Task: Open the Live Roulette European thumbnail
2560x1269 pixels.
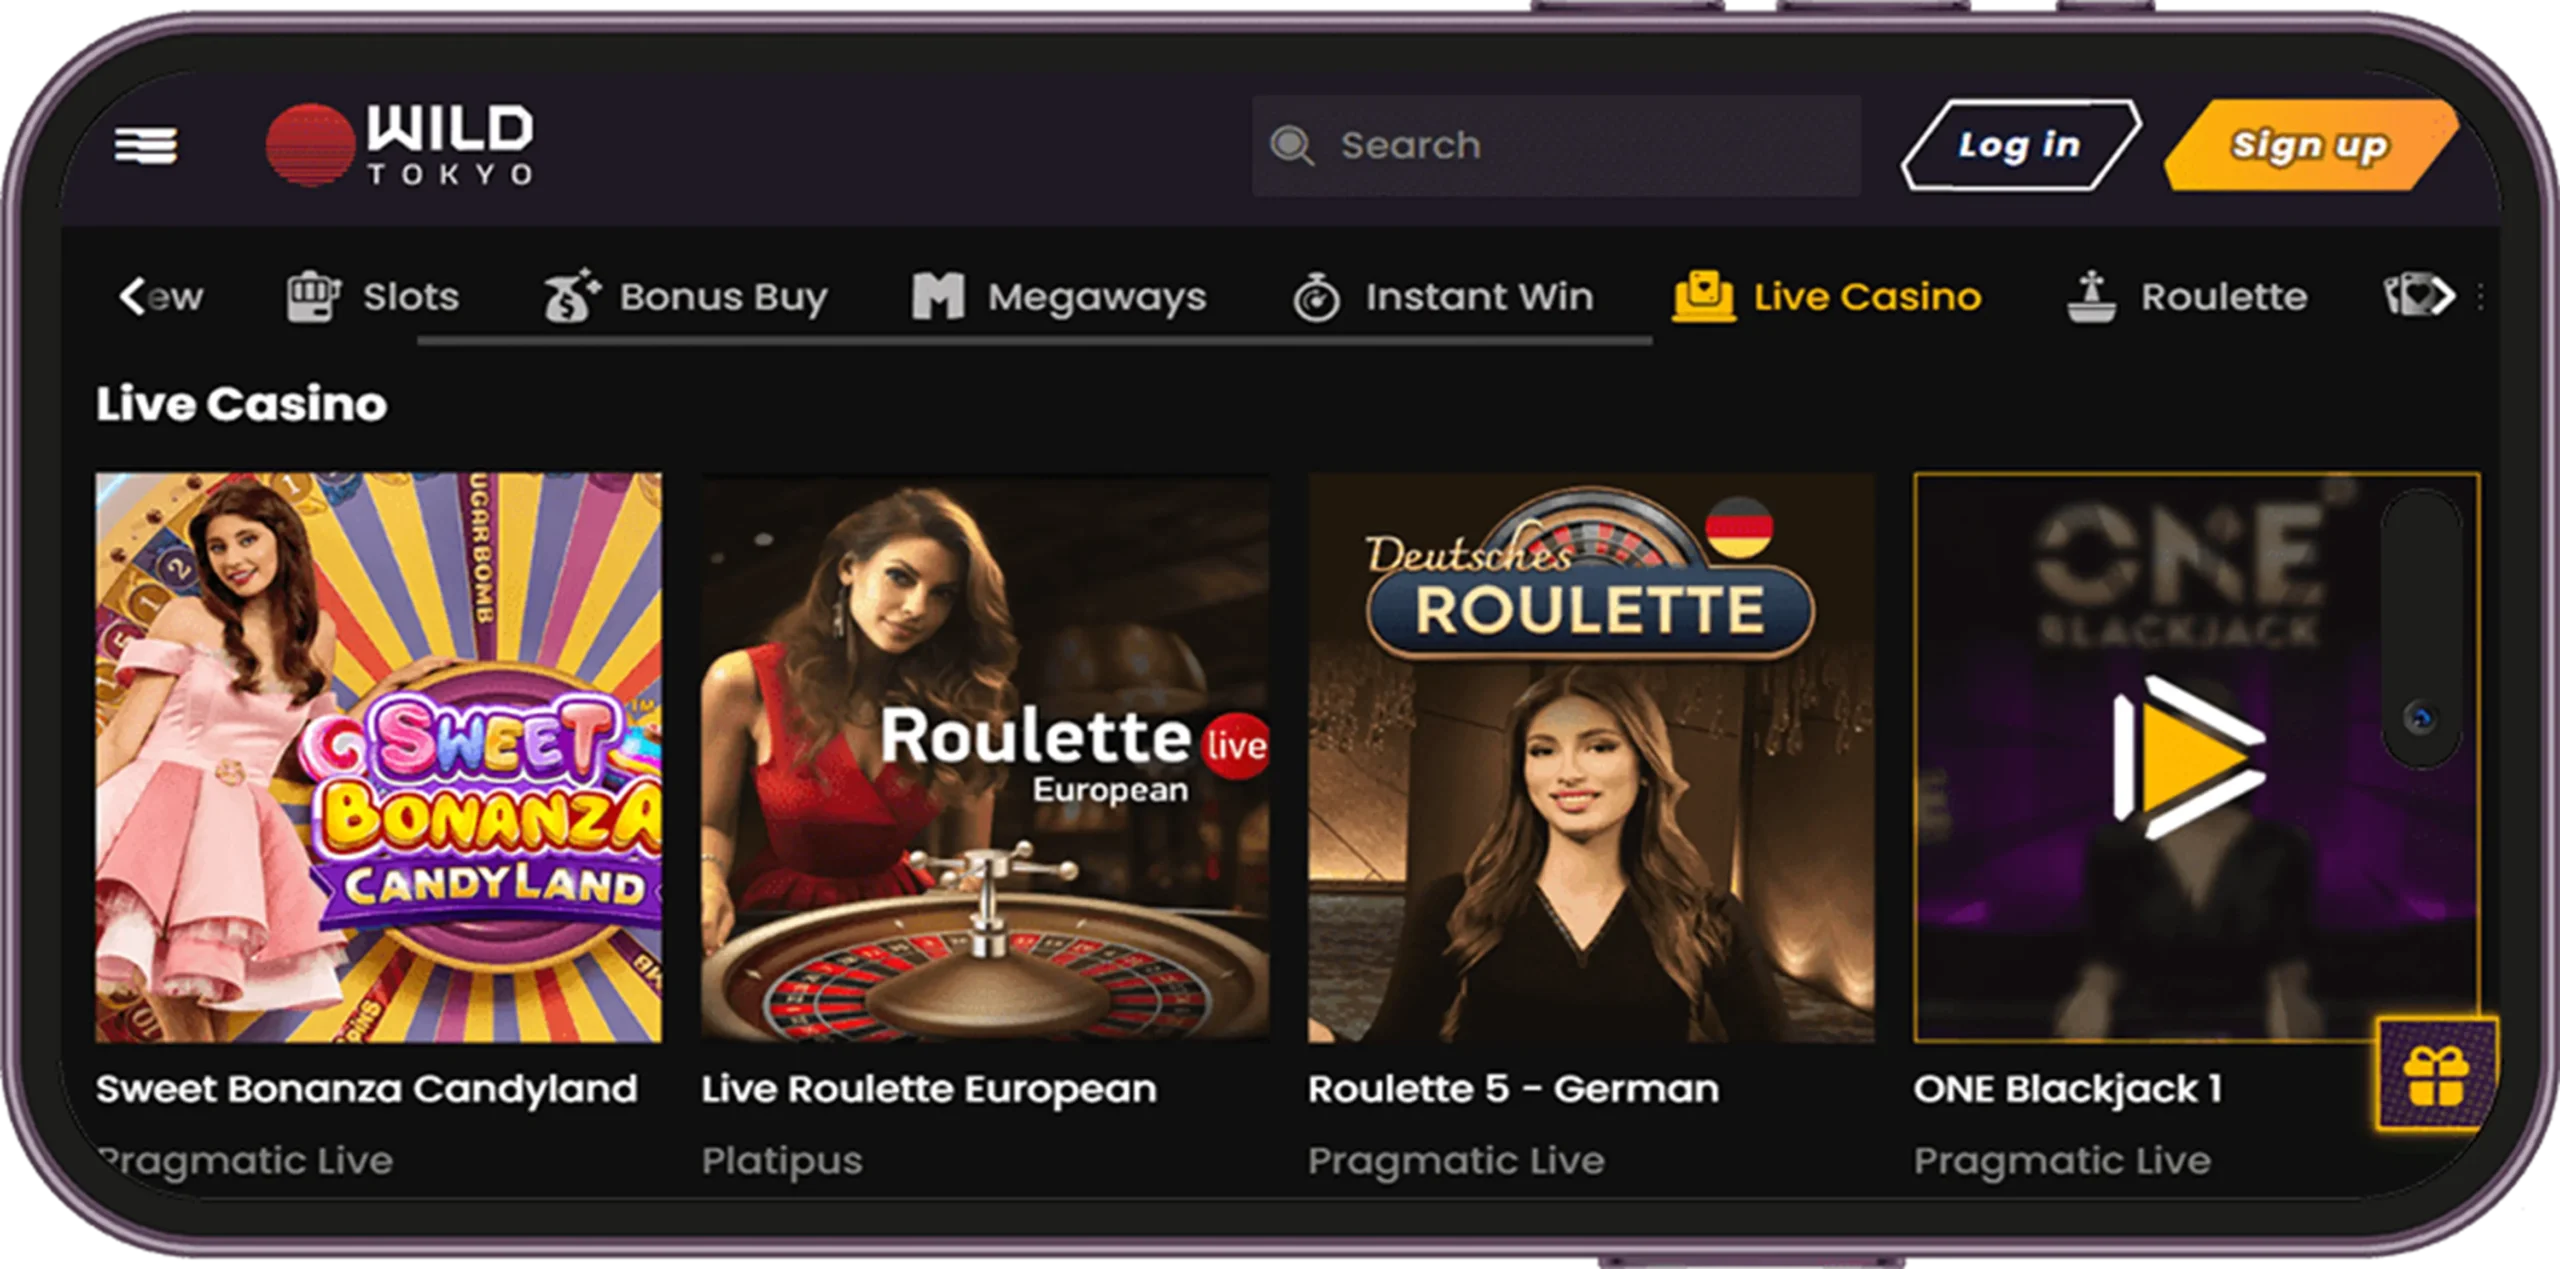Action: coord(985,757)
